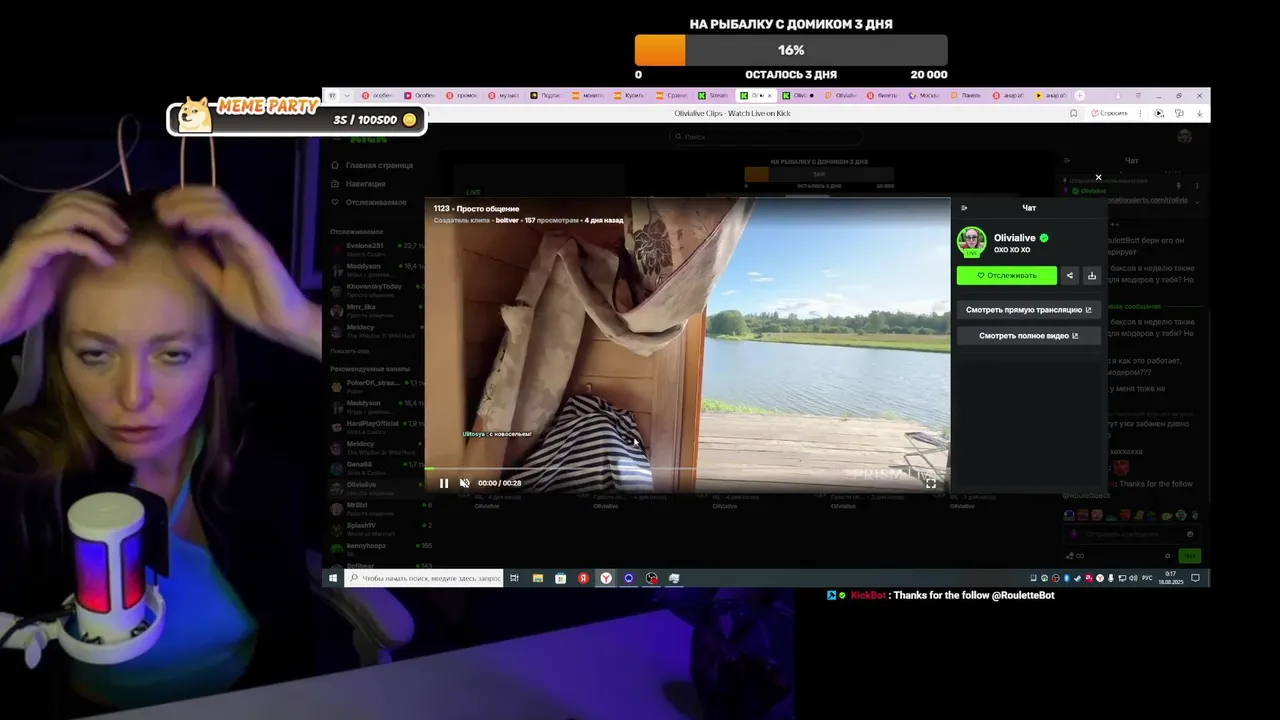The image size is (1280, 720).
Task: Open clip creator boltver profile
Action: (507, 220)
